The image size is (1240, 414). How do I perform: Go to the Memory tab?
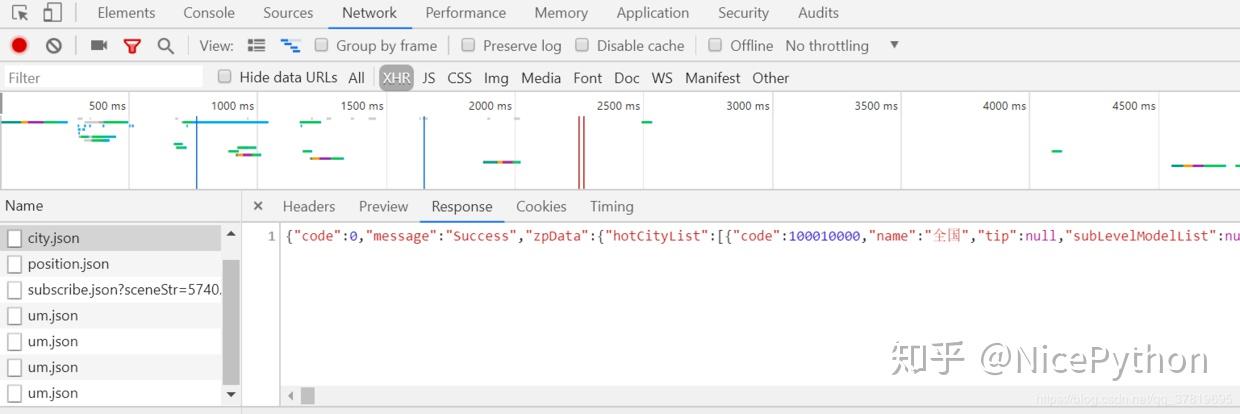coord(561,13)
